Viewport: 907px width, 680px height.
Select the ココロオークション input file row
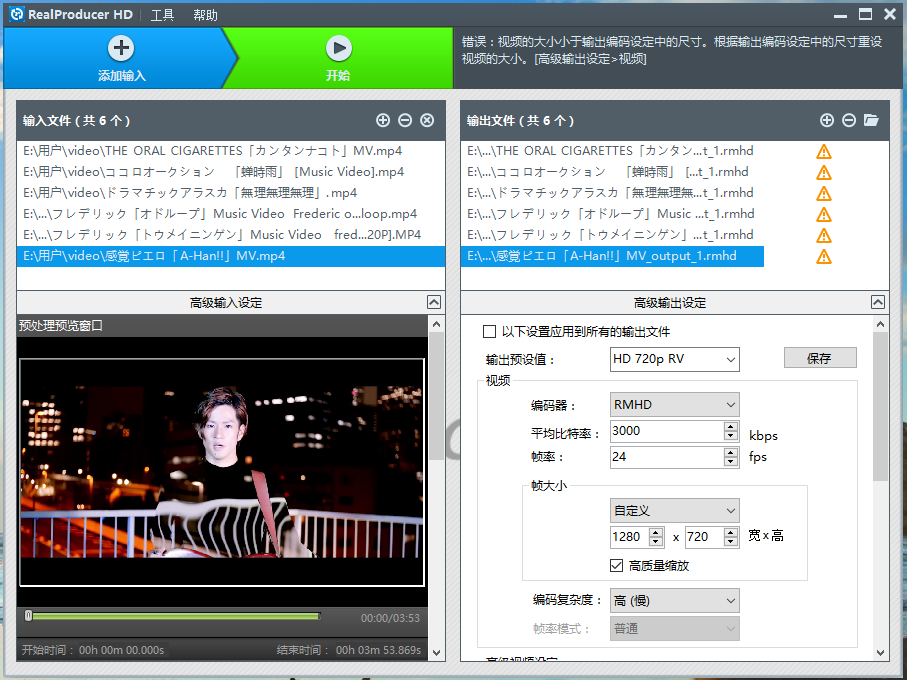(x=213, y=172)
